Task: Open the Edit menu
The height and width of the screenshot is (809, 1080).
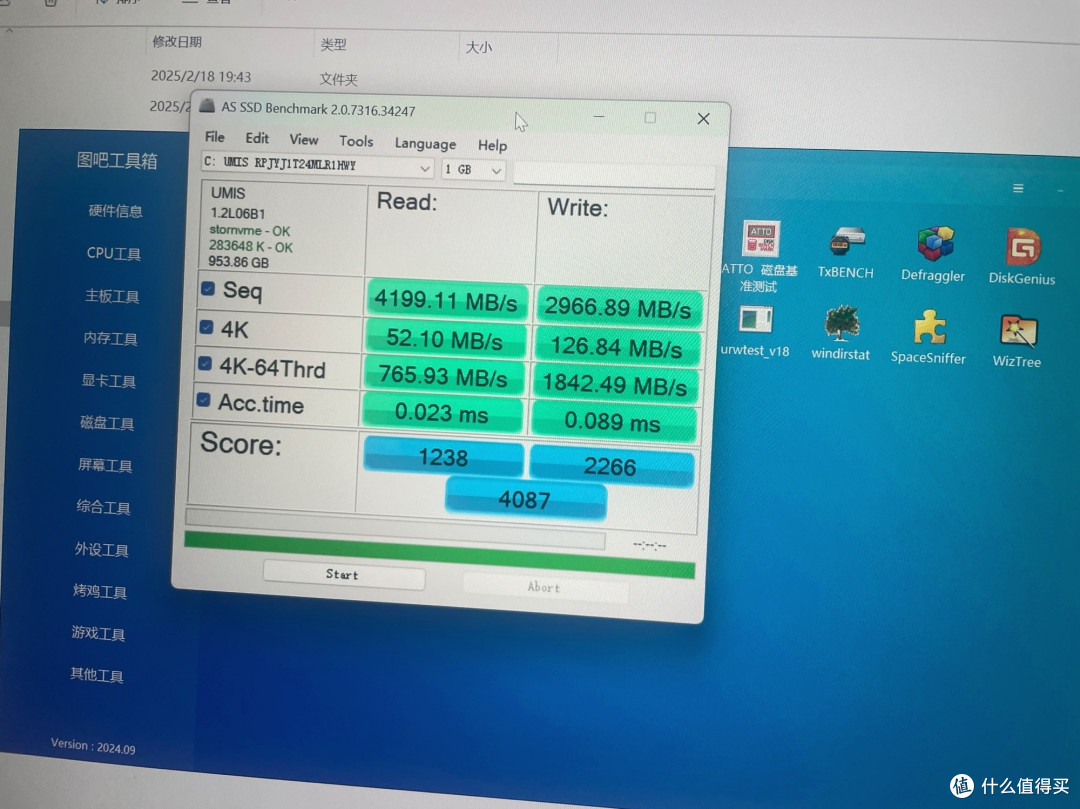Action: (257, 138)
